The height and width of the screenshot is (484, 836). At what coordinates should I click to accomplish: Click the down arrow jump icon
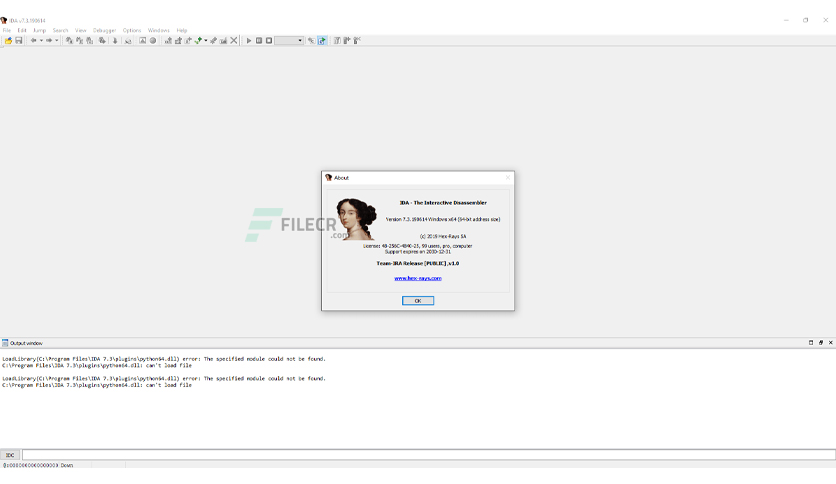click(x=115, y=41)
